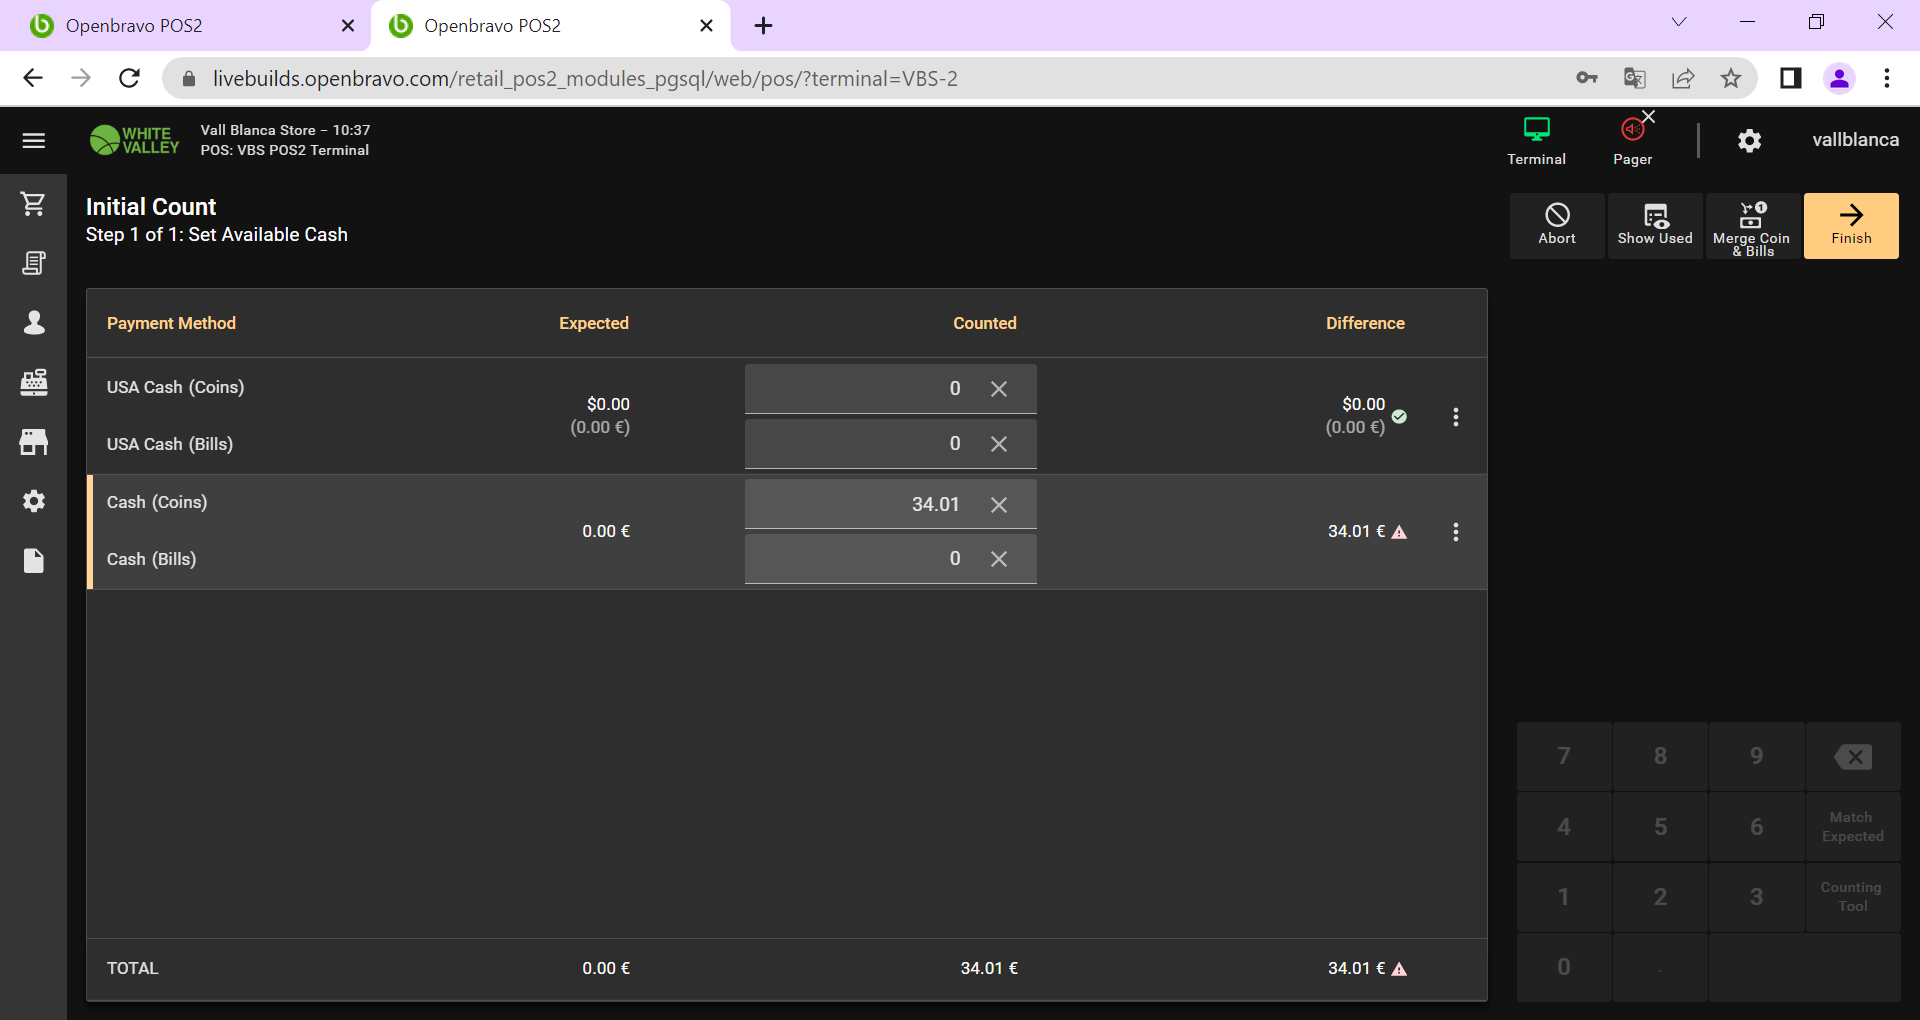Expand USA Cash row options menu
Viewport: 1920px width, 1020px height.
(1456, 417)
